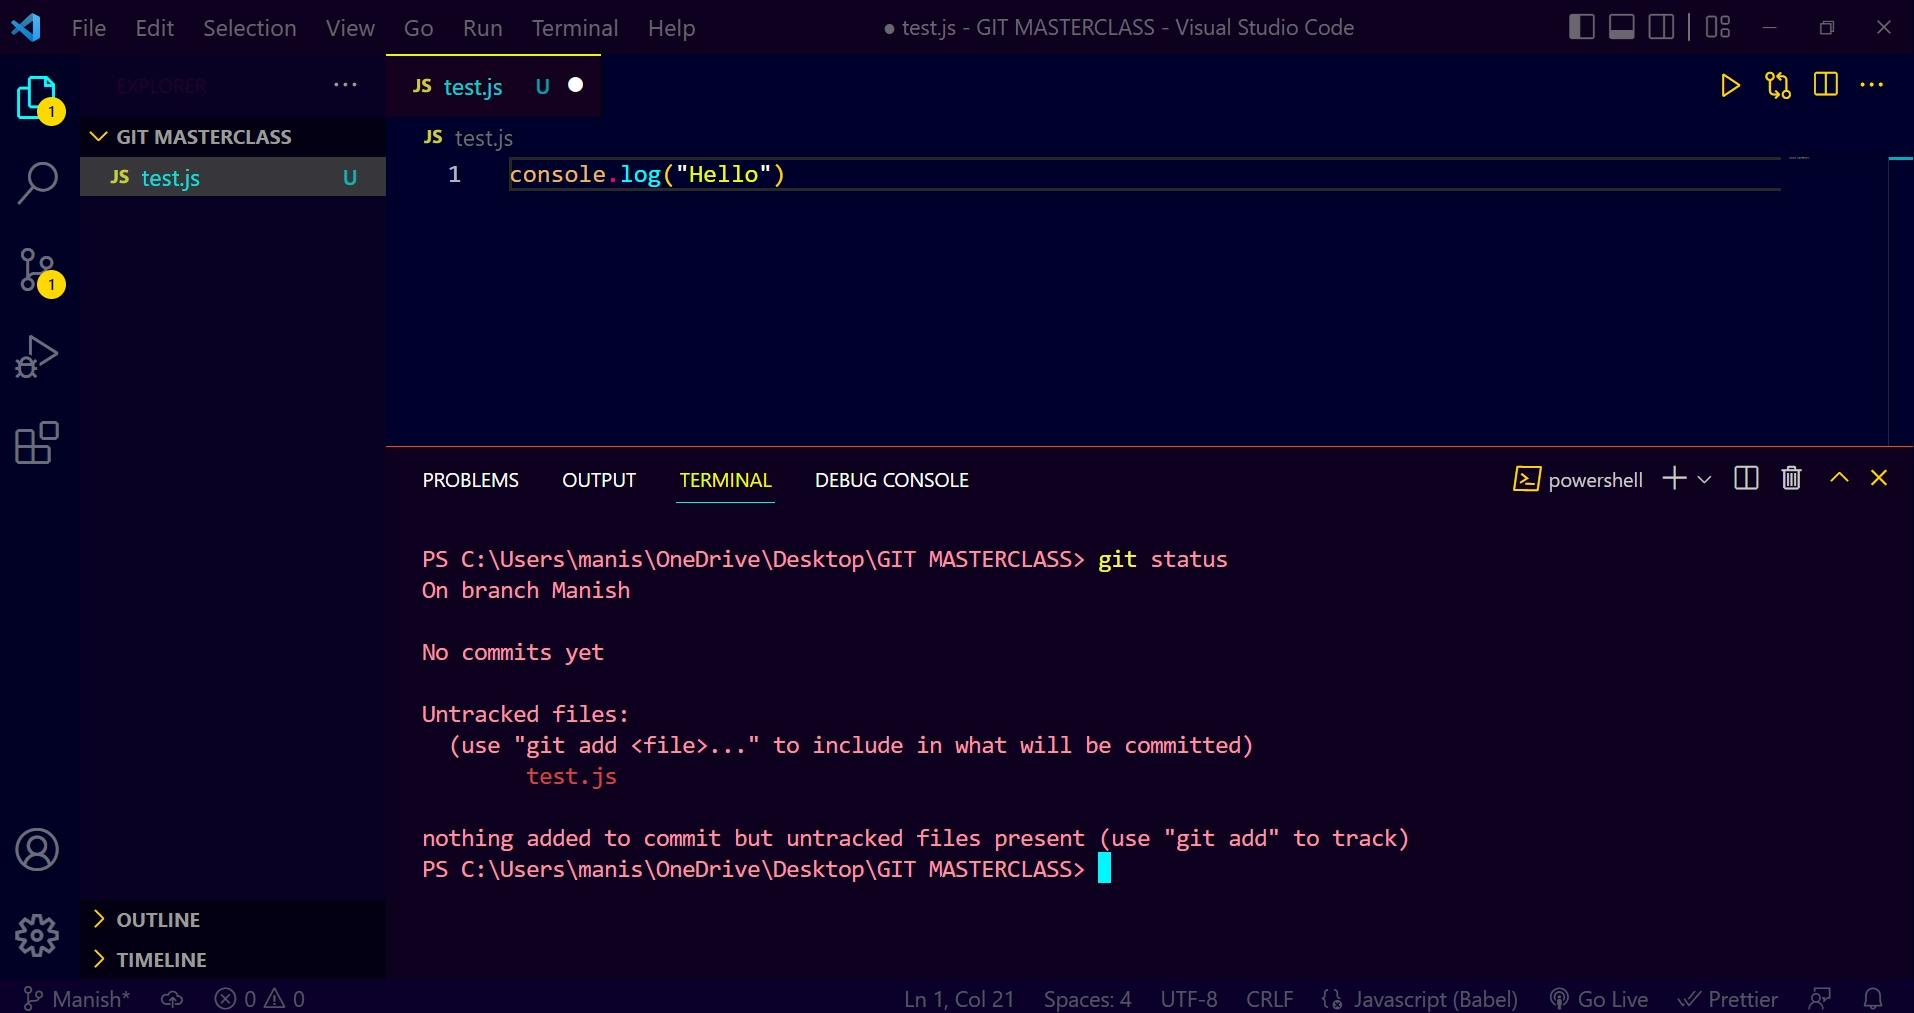Open the Go menu
The height and width of the screenshot is (1013, 1914).
(x=418, y=28)
